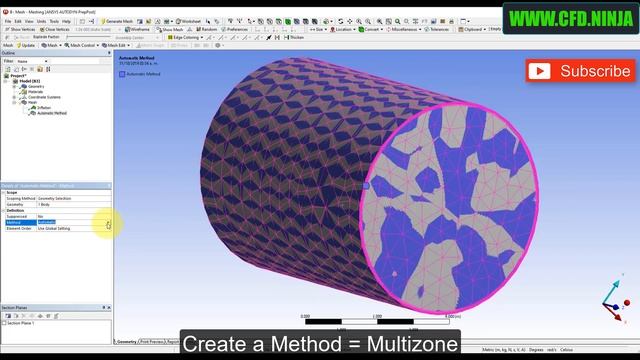Screen dimensions: 640x360
Task: Click the folder icon in Outline toolbar
Action: 40,69
